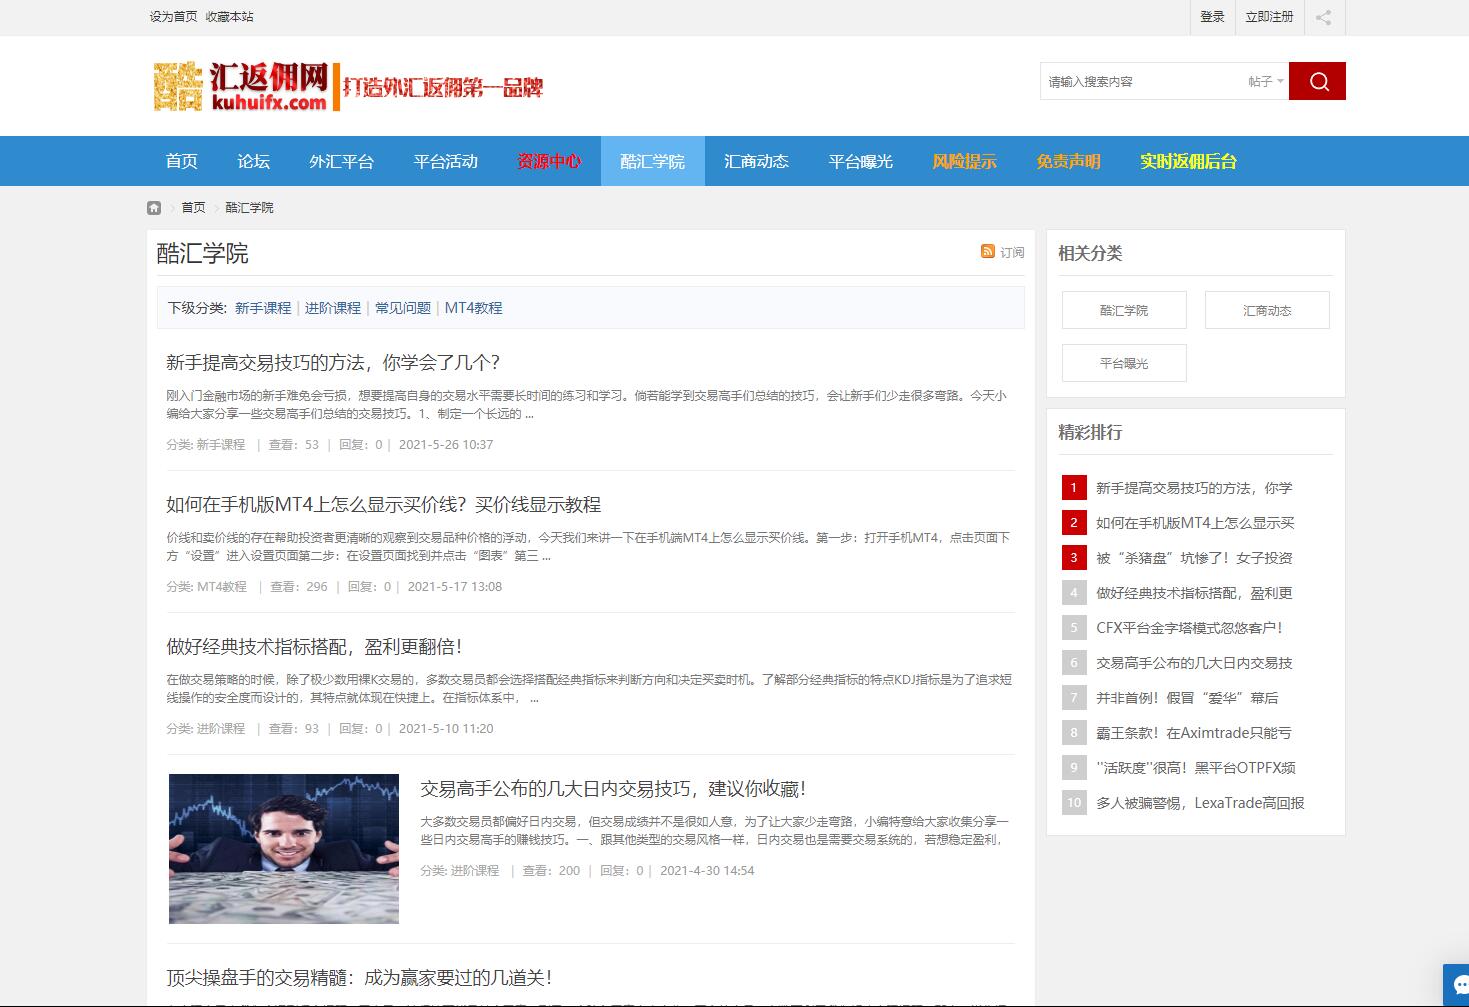Image resolution: width=1469 pixels, height=1007 pixels.
Task: Click the red search magnifier button
Action: coord(1317,81)
